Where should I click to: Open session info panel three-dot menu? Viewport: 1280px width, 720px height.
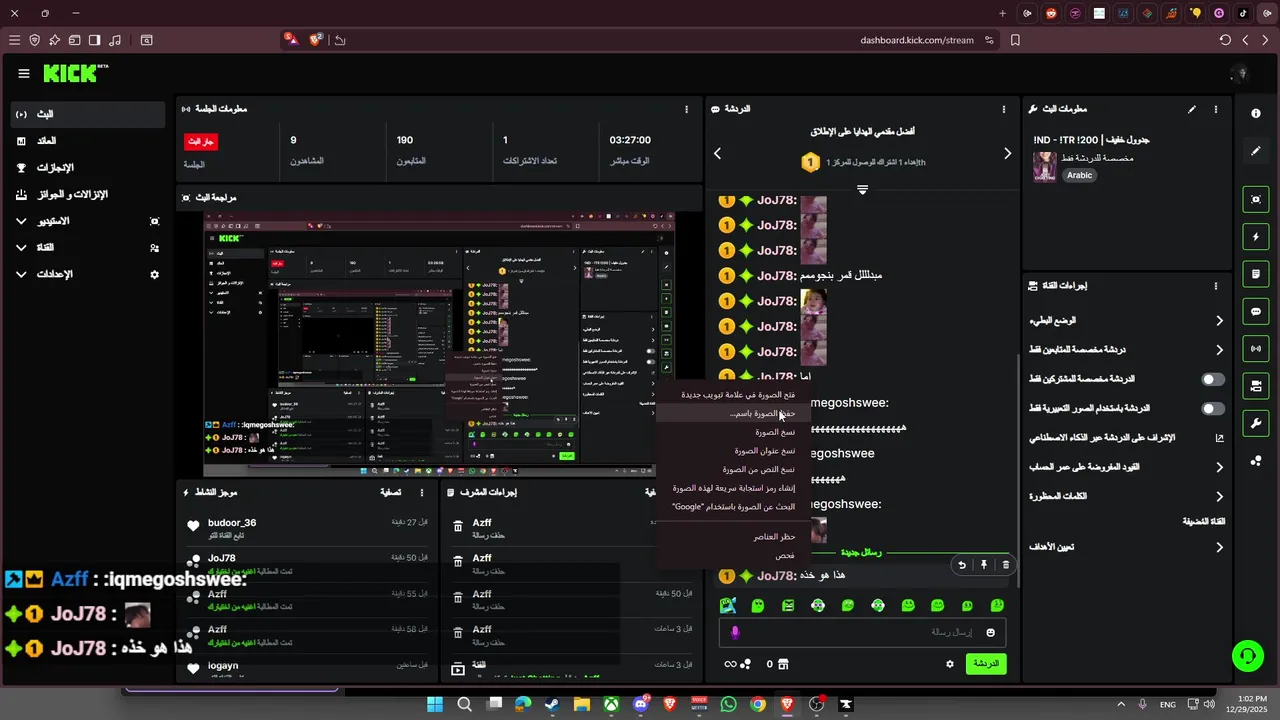click(x=686, y=109)
